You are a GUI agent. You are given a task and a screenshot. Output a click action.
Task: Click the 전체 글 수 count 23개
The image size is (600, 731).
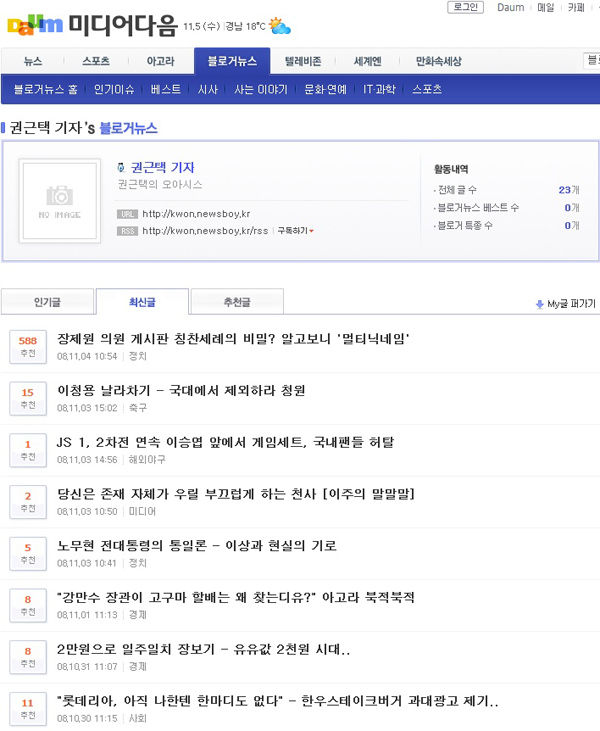click(x=569, y=190)
